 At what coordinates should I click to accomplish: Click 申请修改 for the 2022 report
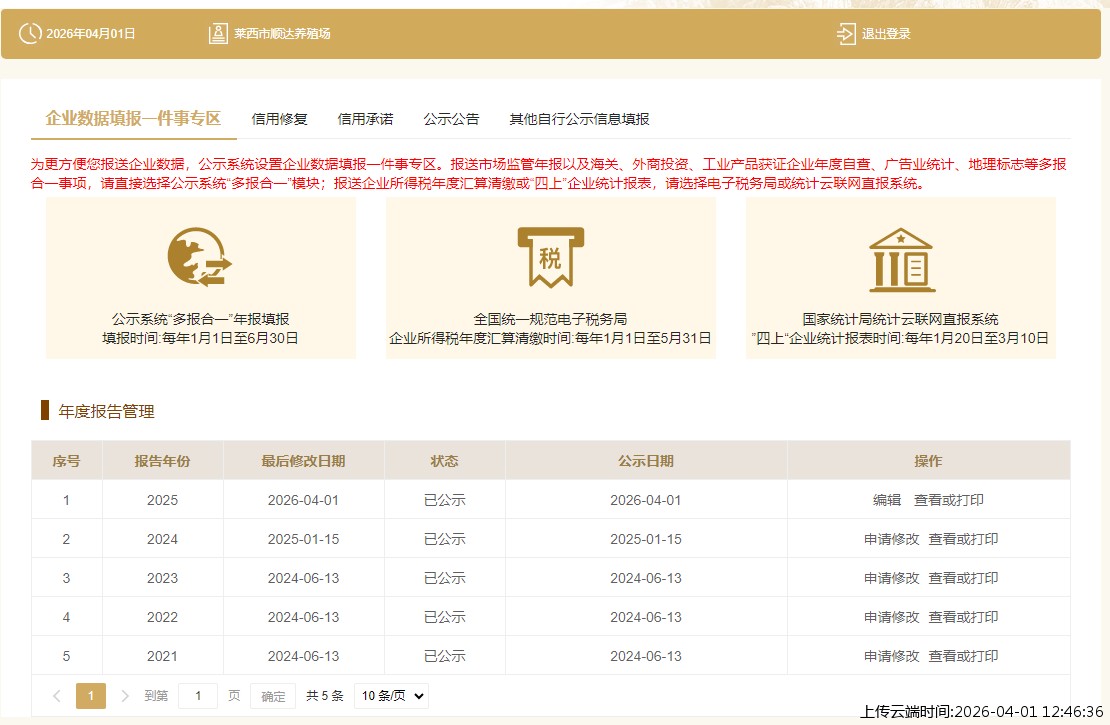891,617
